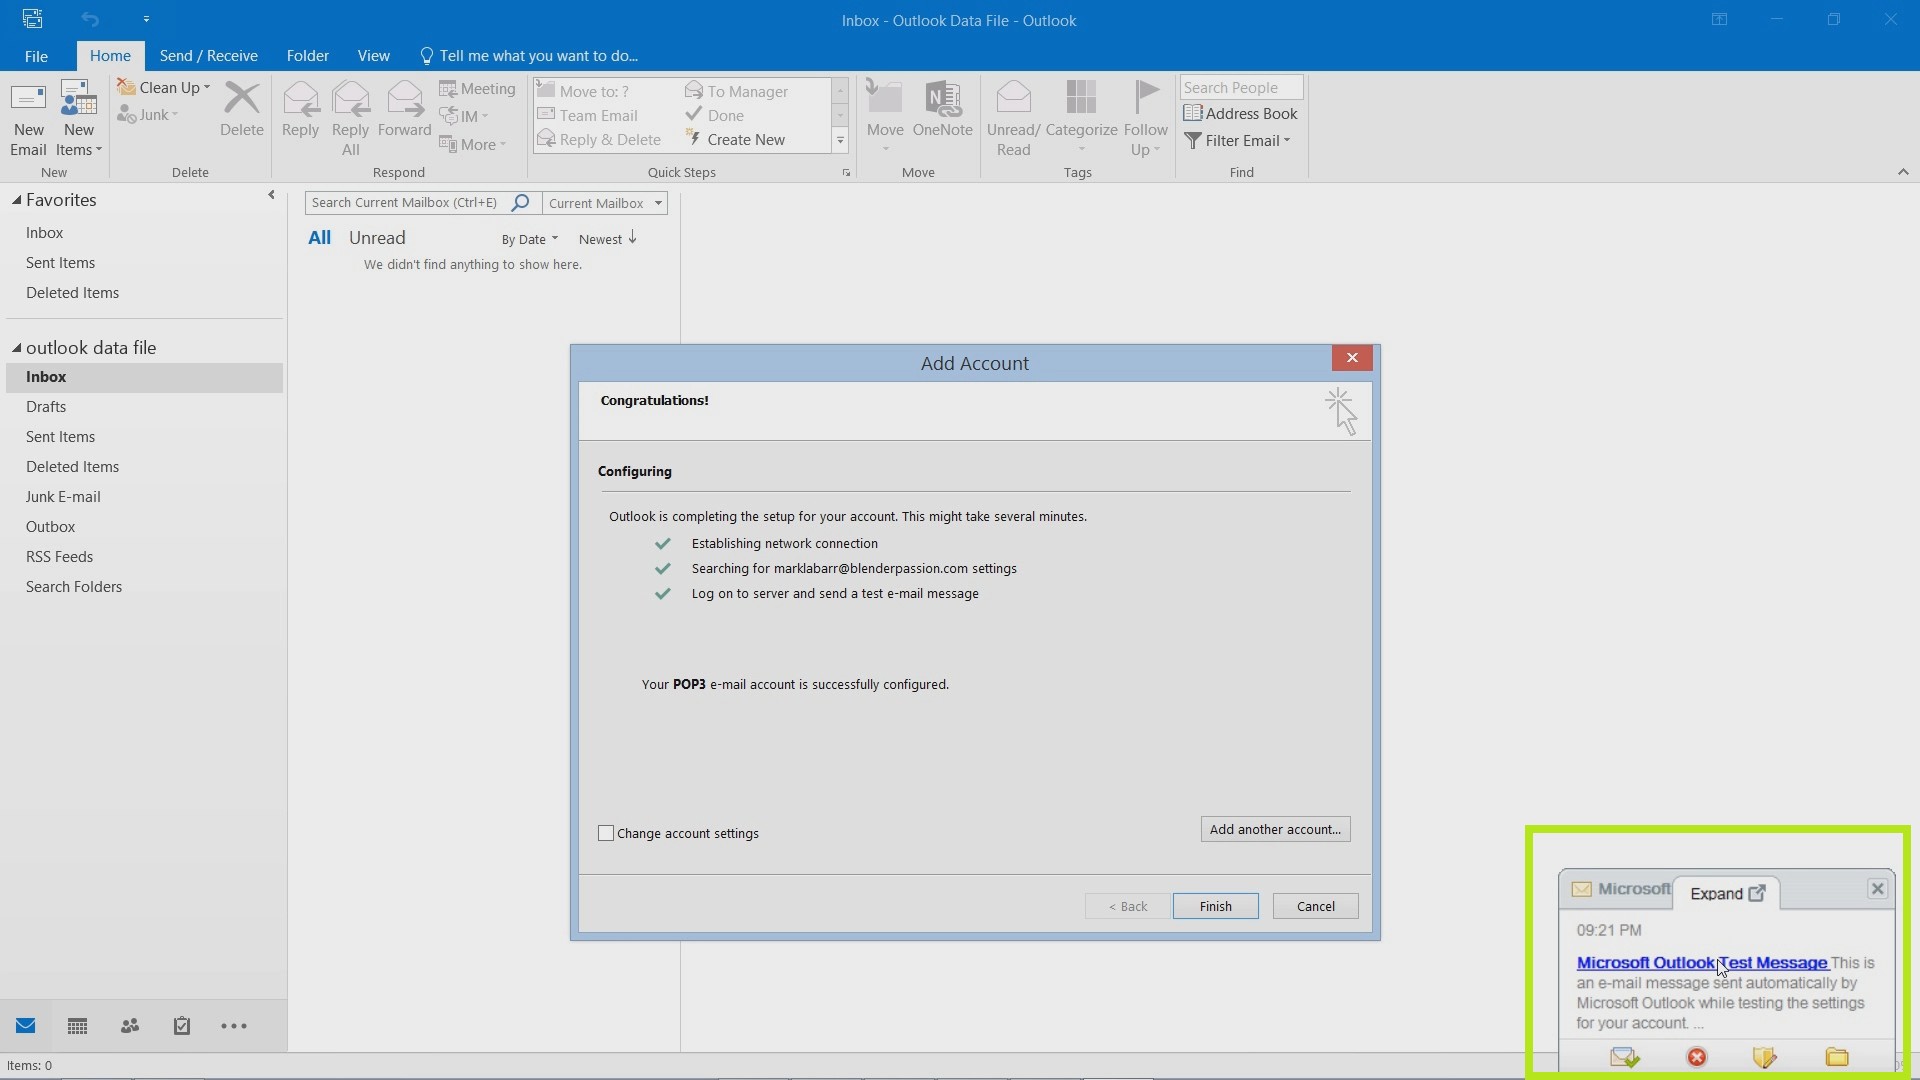Image resolution: width=1920 pixels, height=1080 pixels.
Task: Collapse the outlook data file tree
Action: (16, 348)
